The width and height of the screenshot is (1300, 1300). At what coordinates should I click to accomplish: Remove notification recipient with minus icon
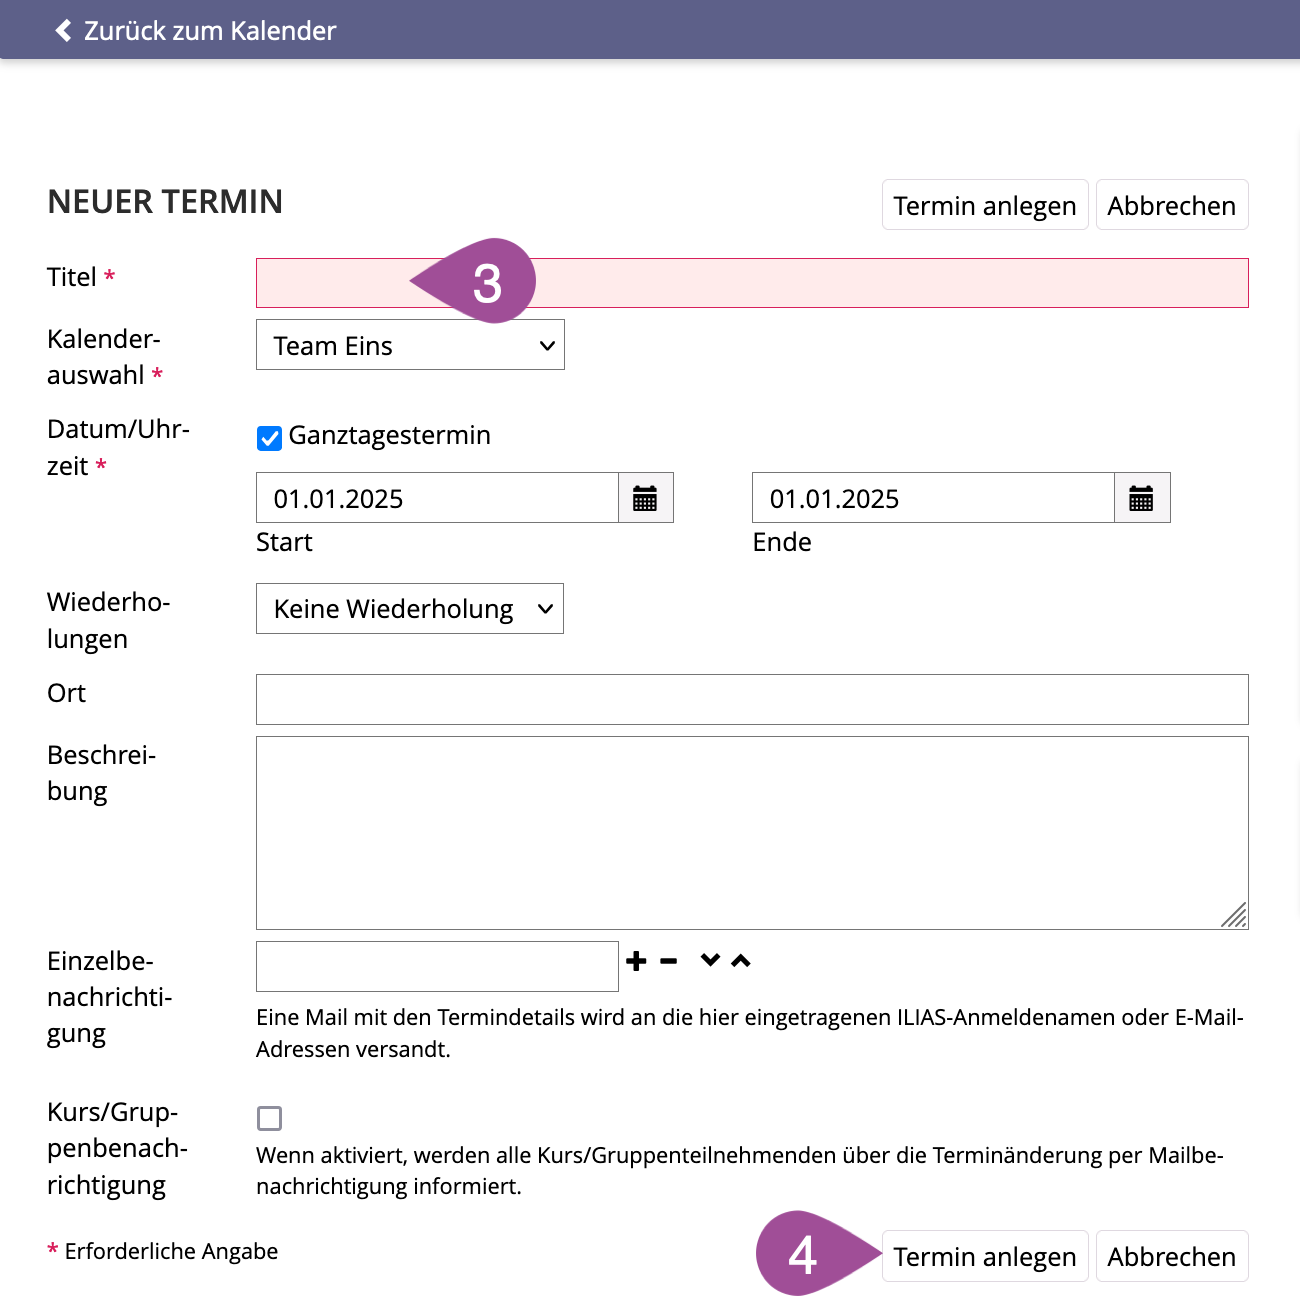click(x=669, y=961)
